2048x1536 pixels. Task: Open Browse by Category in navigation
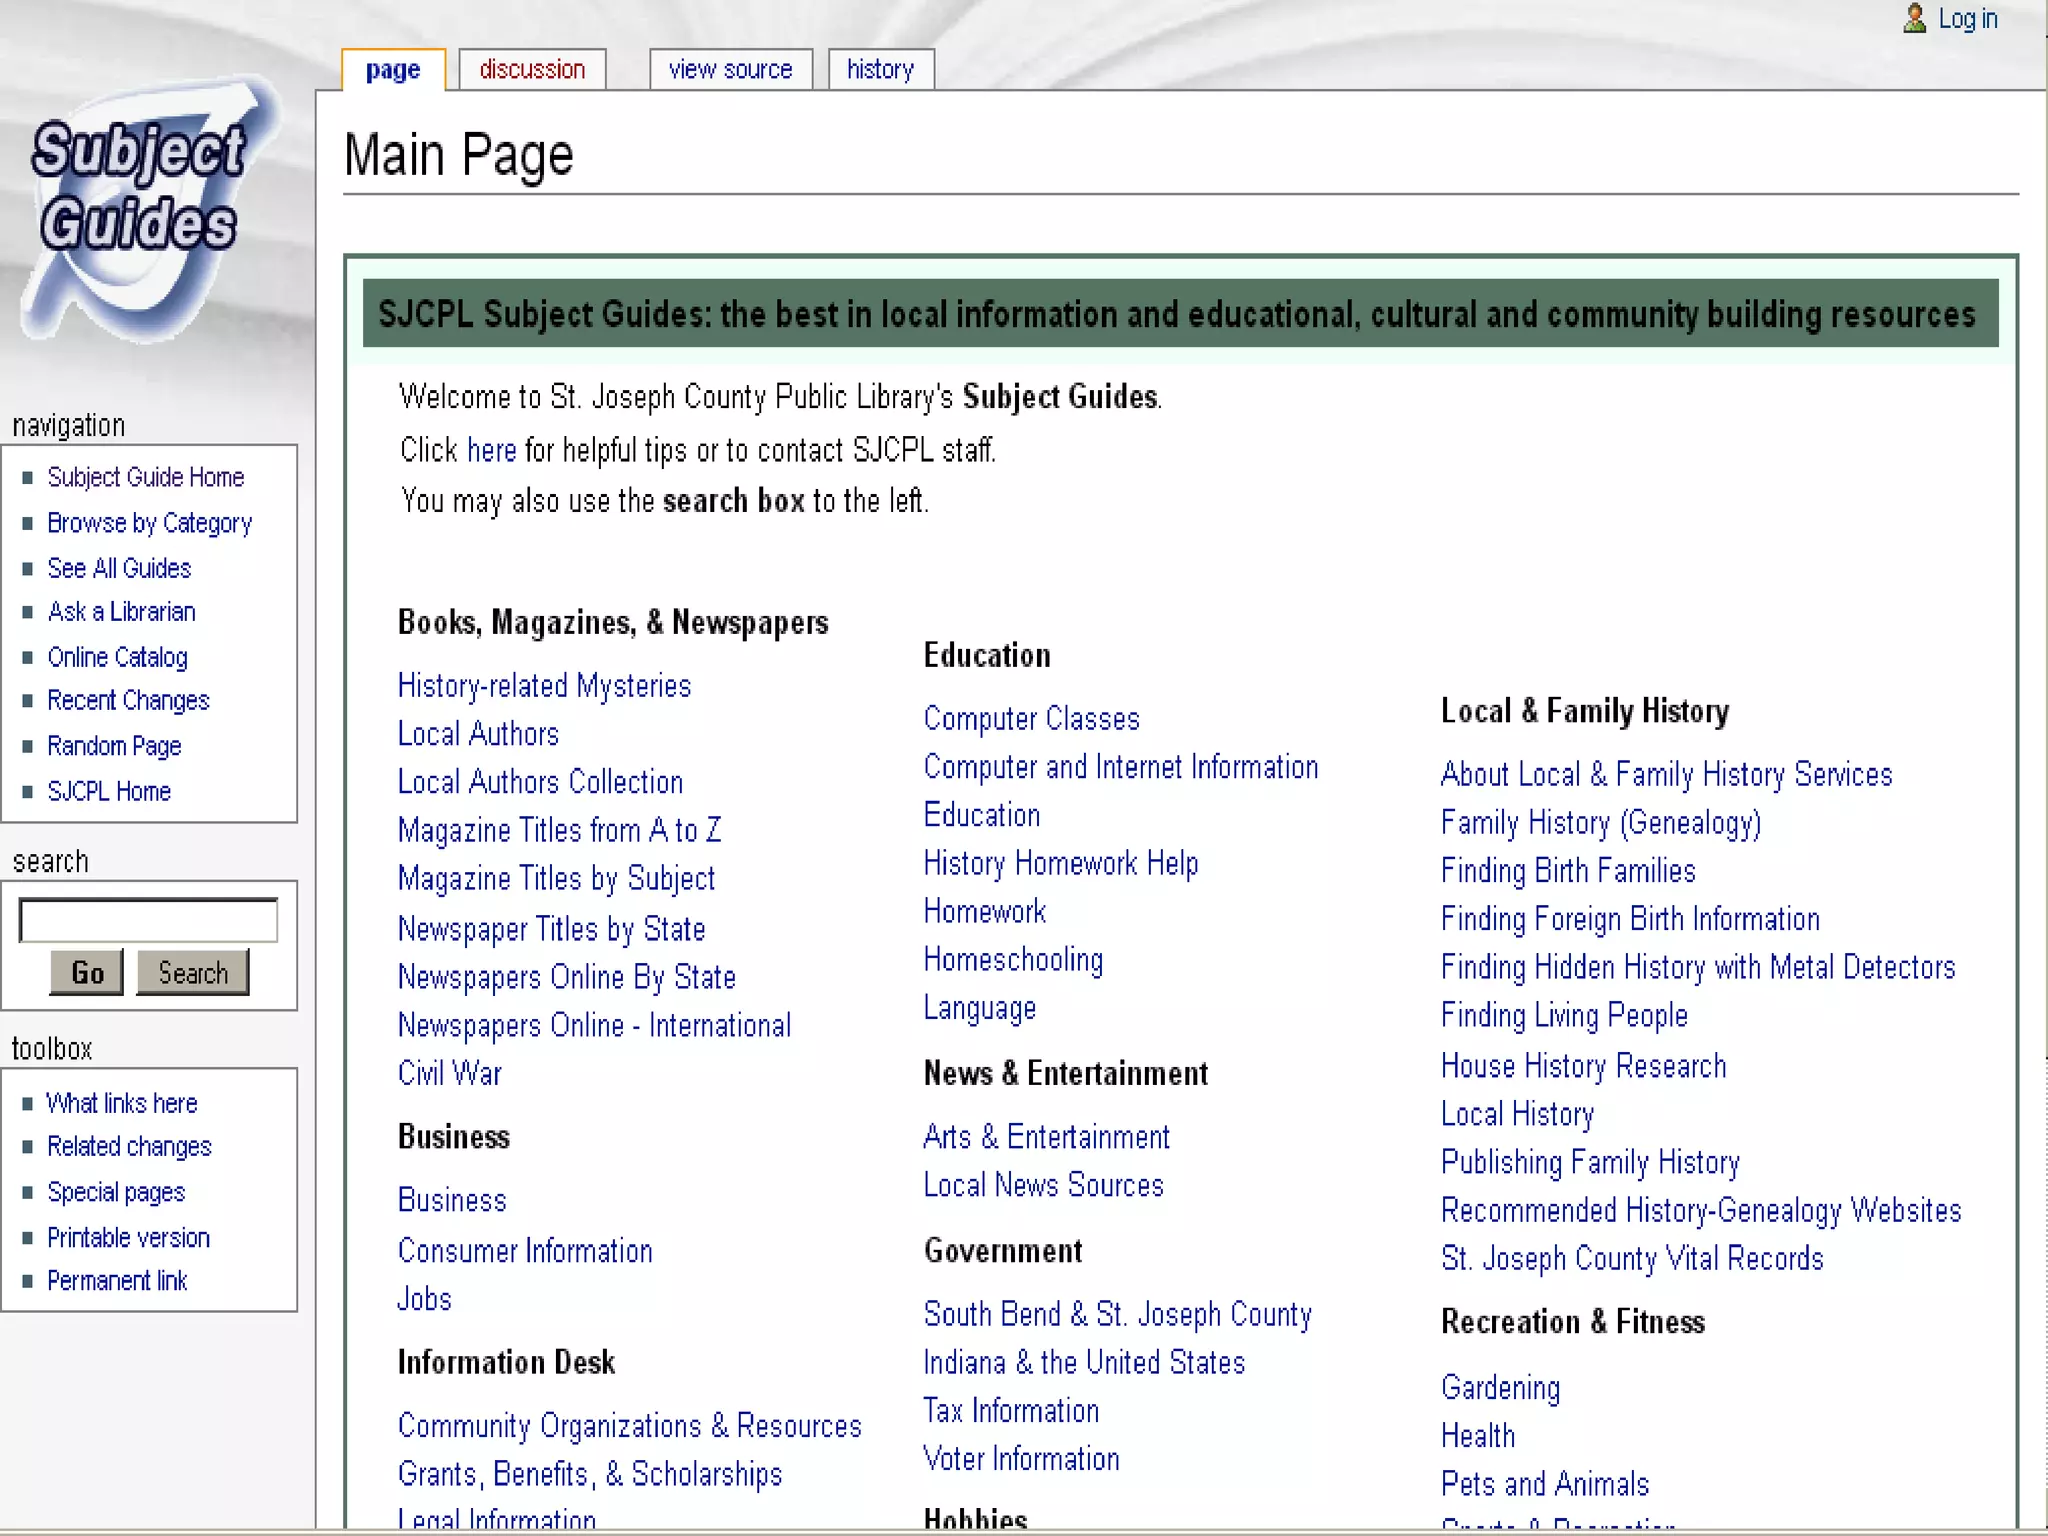point(149,523)
